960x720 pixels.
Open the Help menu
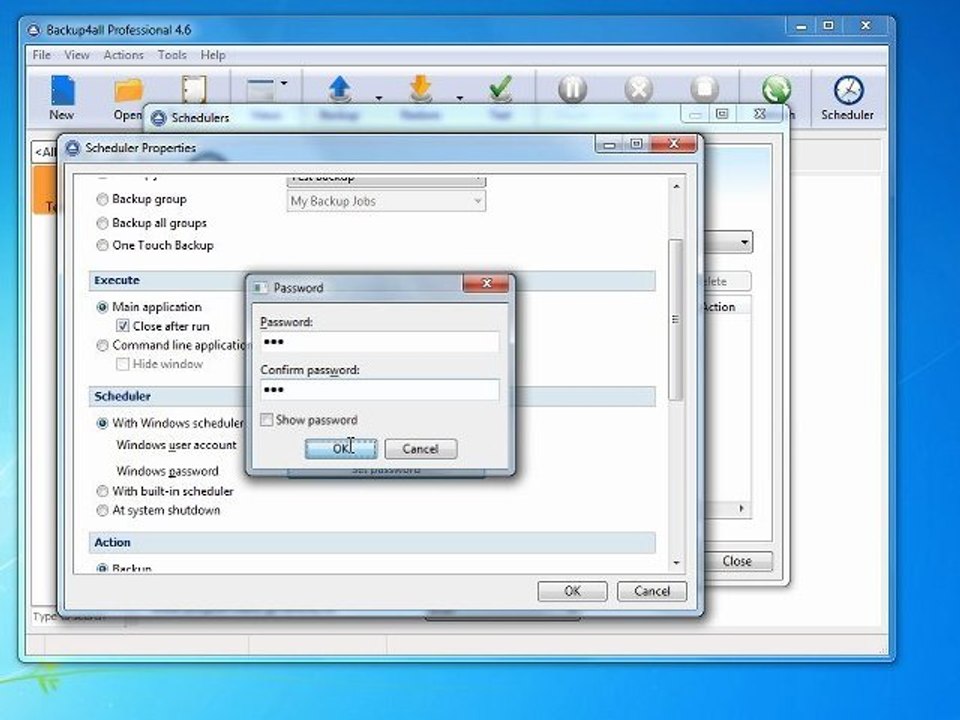coord(213,55)
